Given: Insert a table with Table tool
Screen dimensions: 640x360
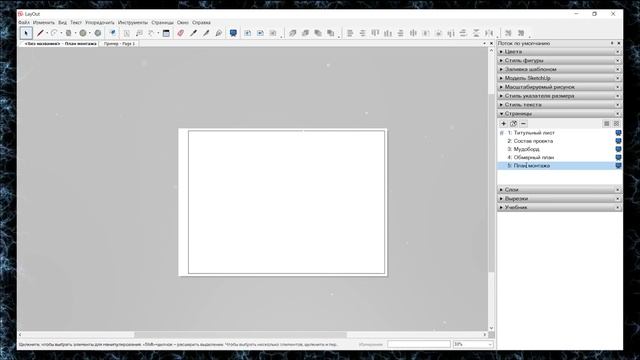Looking at the screenshot, I should click(x=166, y=33).
